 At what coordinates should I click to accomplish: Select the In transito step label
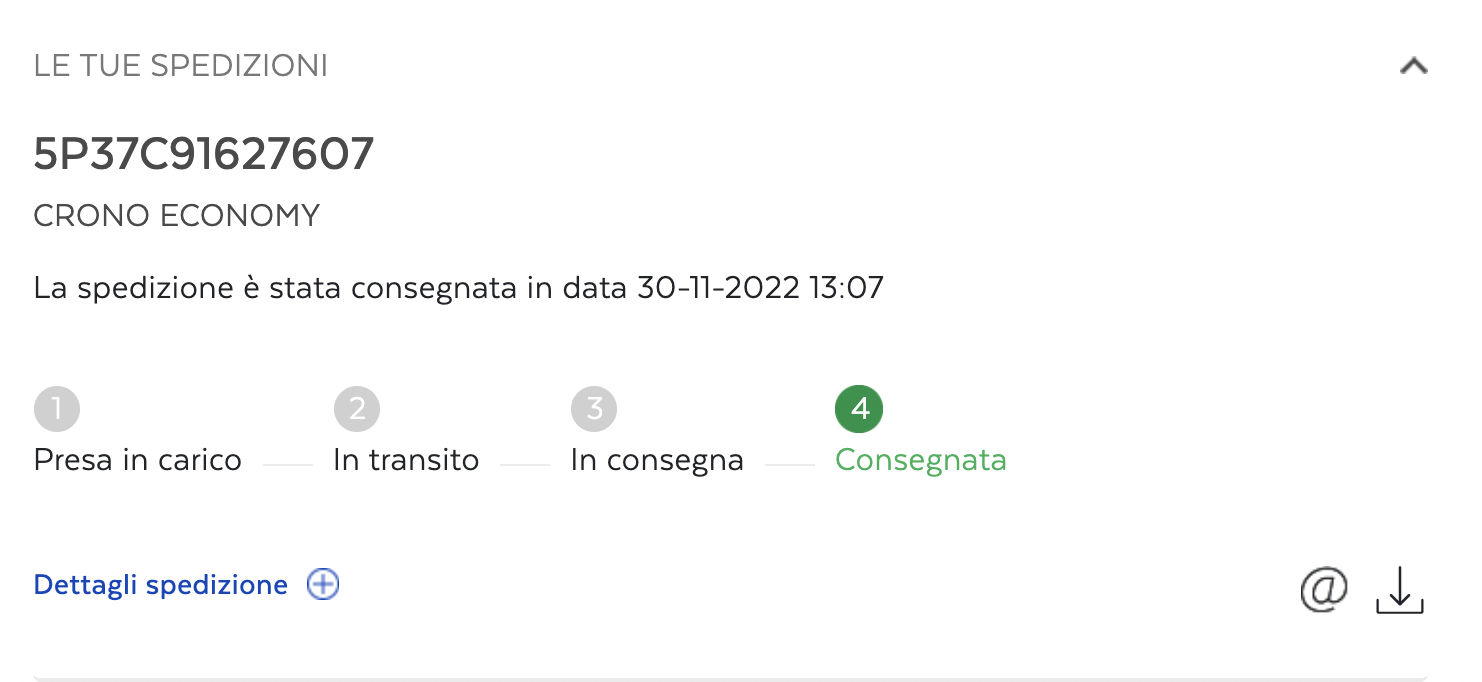406,460
